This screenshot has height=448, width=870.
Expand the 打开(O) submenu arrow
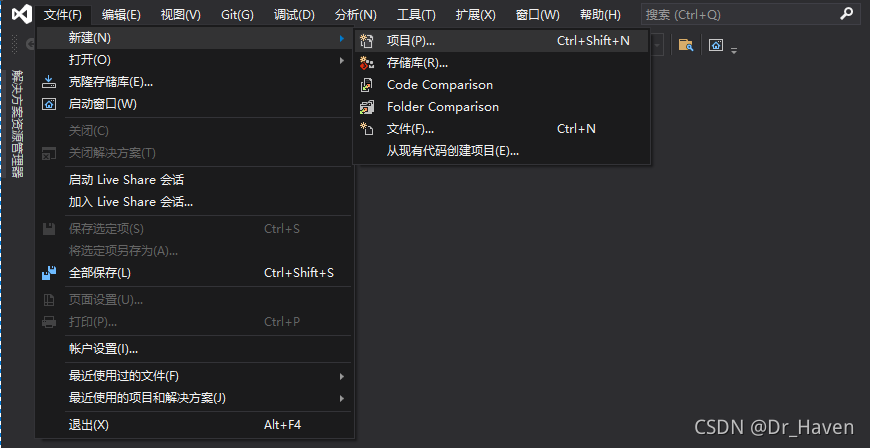pyautogui.click(x=342, y=60)
